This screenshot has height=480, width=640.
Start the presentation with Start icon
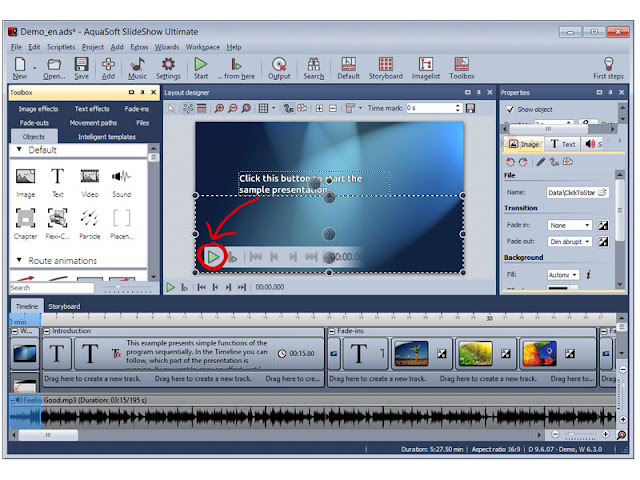click(x=200, y=68)
